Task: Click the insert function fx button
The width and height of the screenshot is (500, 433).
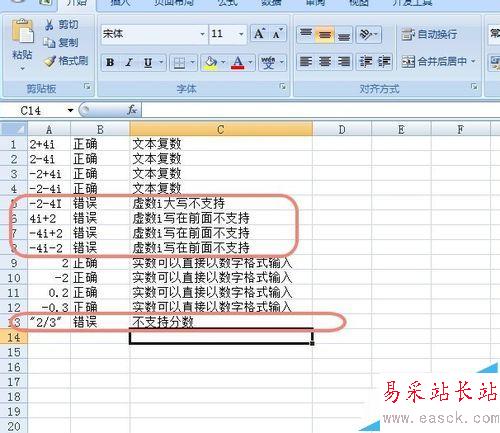Action: coord(132,110)
